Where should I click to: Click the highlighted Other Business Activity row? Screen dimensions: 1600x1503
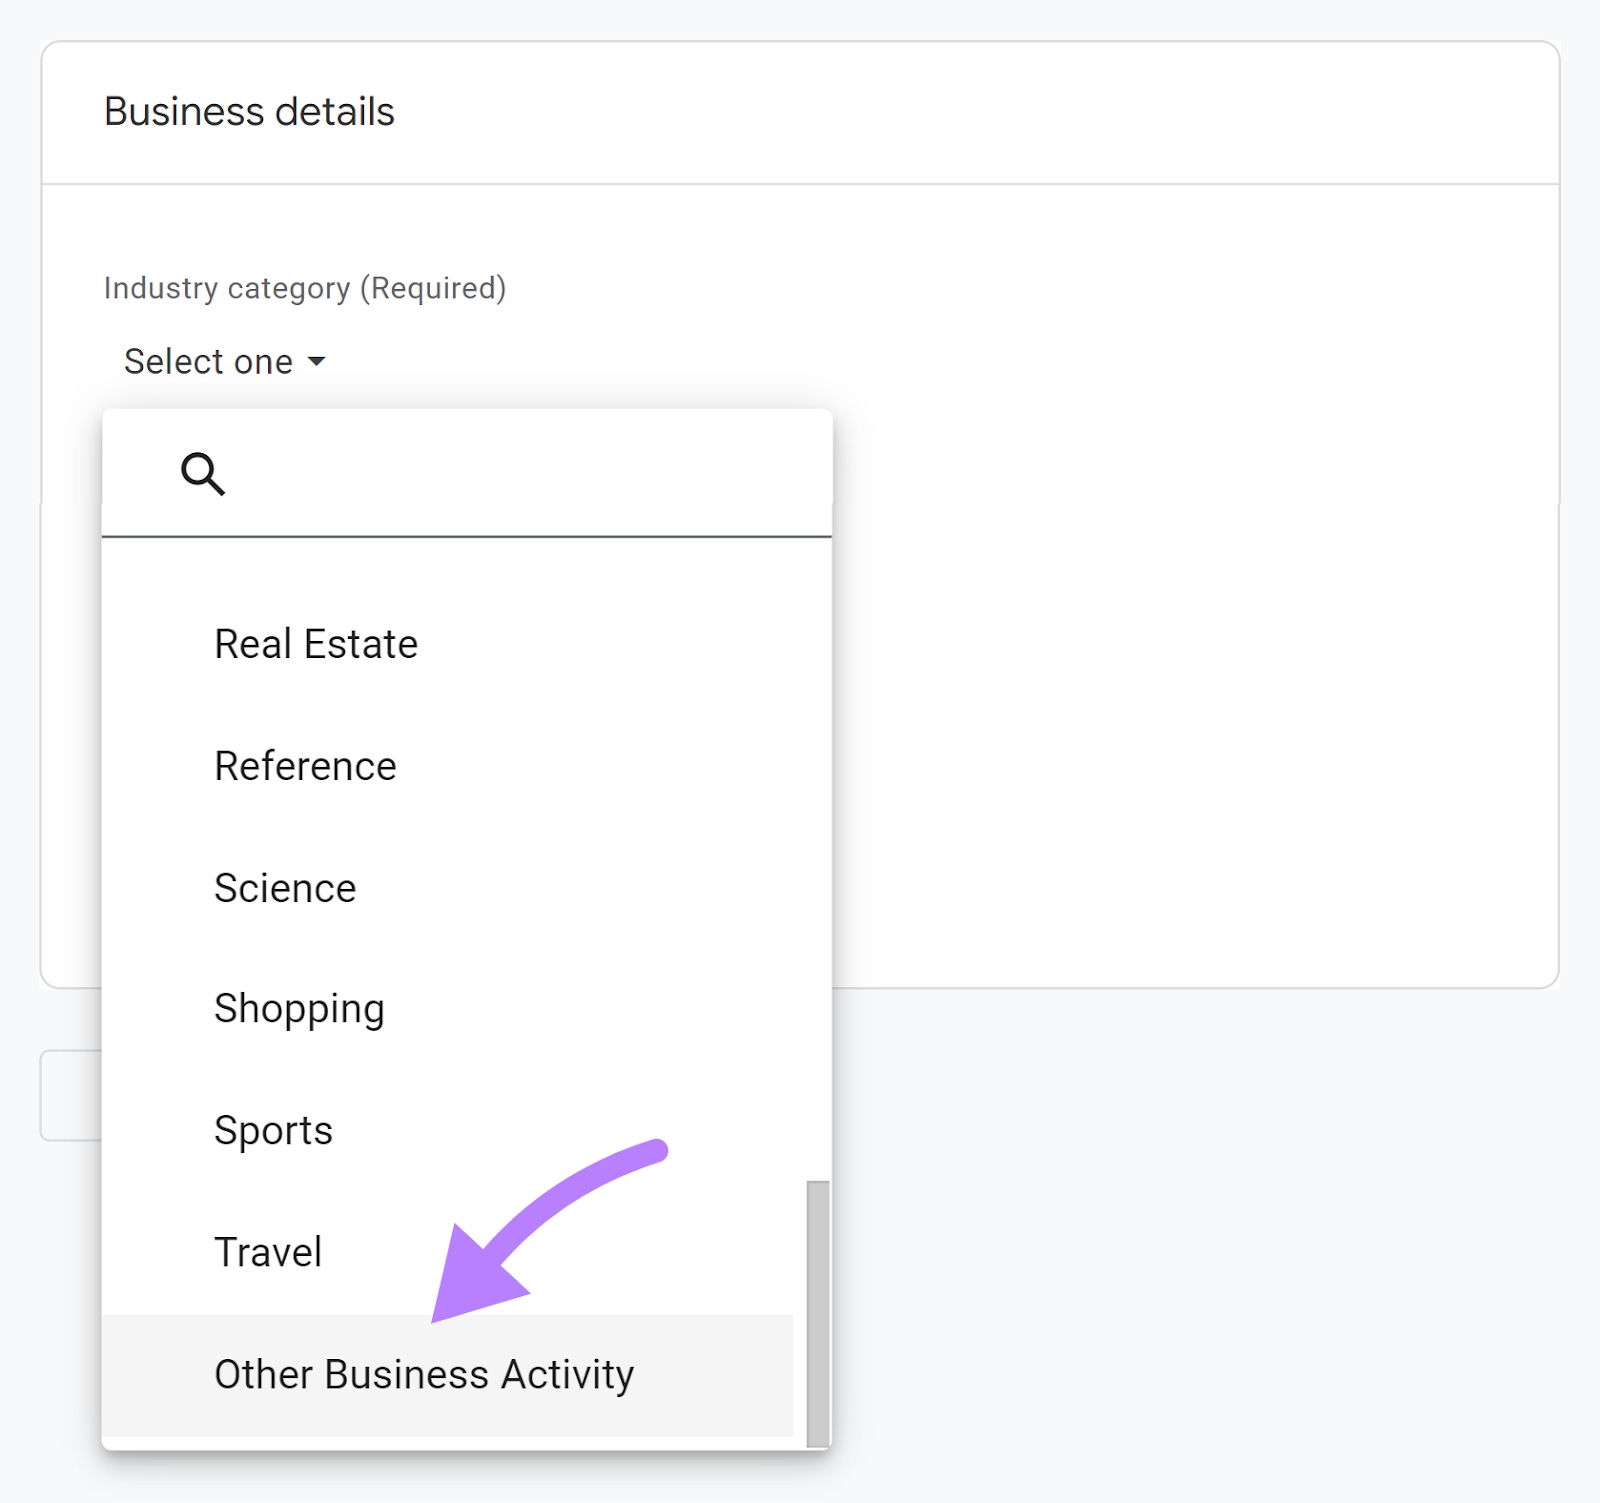[423, 1373]
